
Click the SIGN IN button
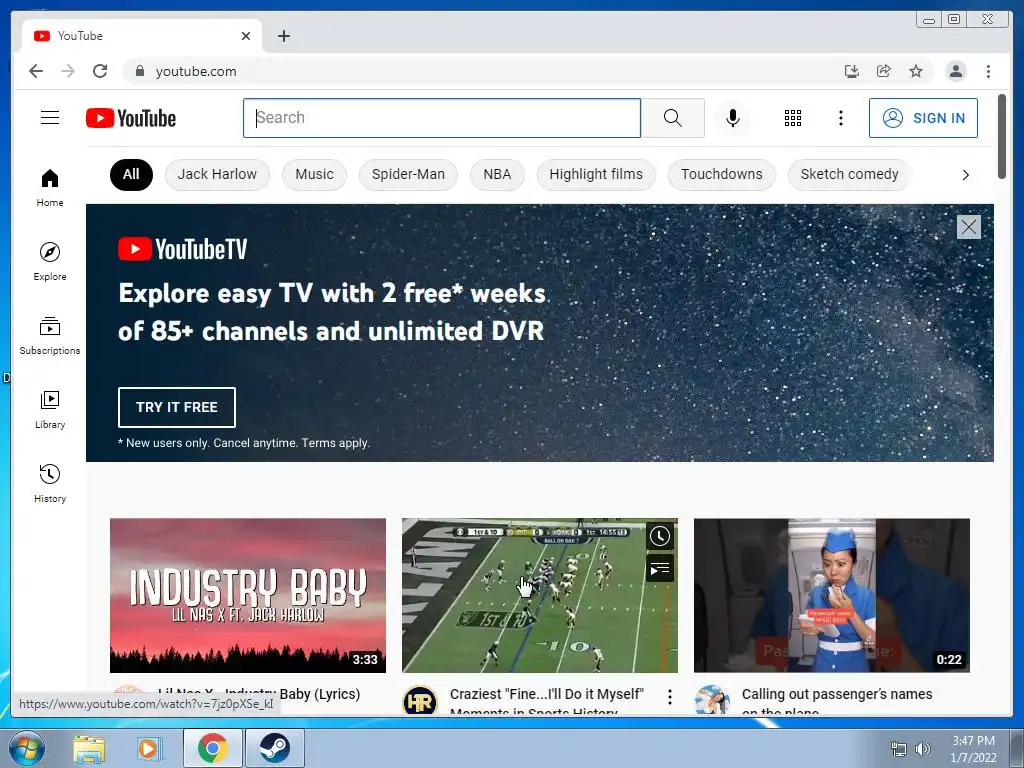(923, 118)
